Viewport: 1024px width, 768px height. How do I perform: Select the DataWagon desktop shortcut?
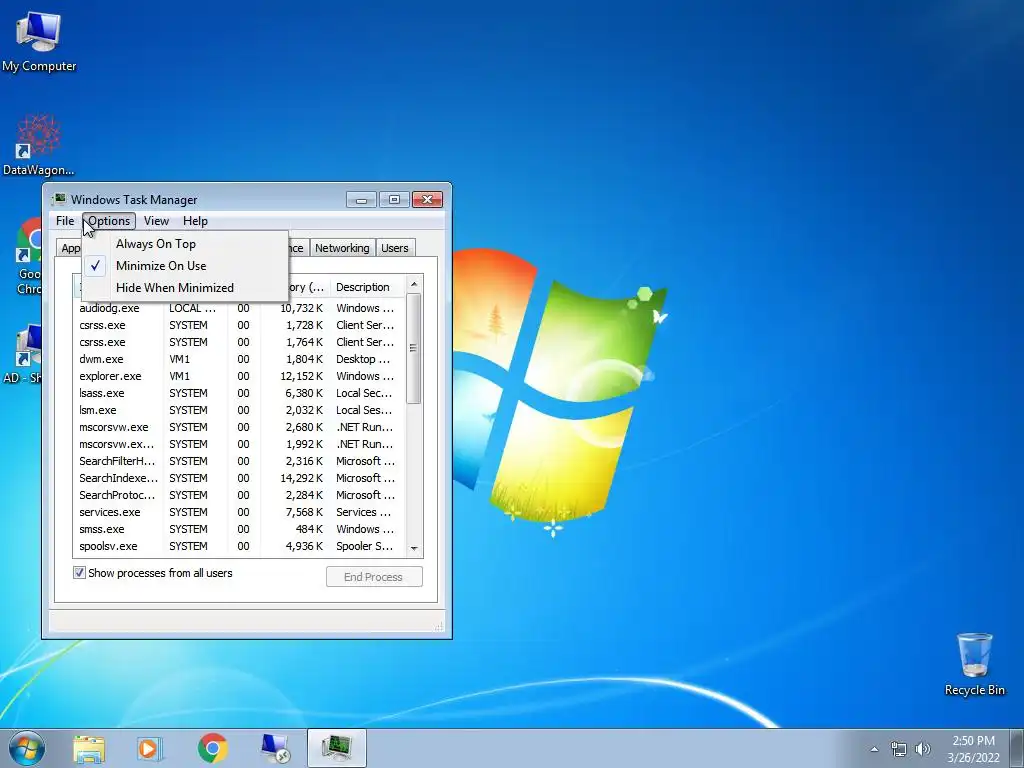pyautogui.click(x=39, y=145)
